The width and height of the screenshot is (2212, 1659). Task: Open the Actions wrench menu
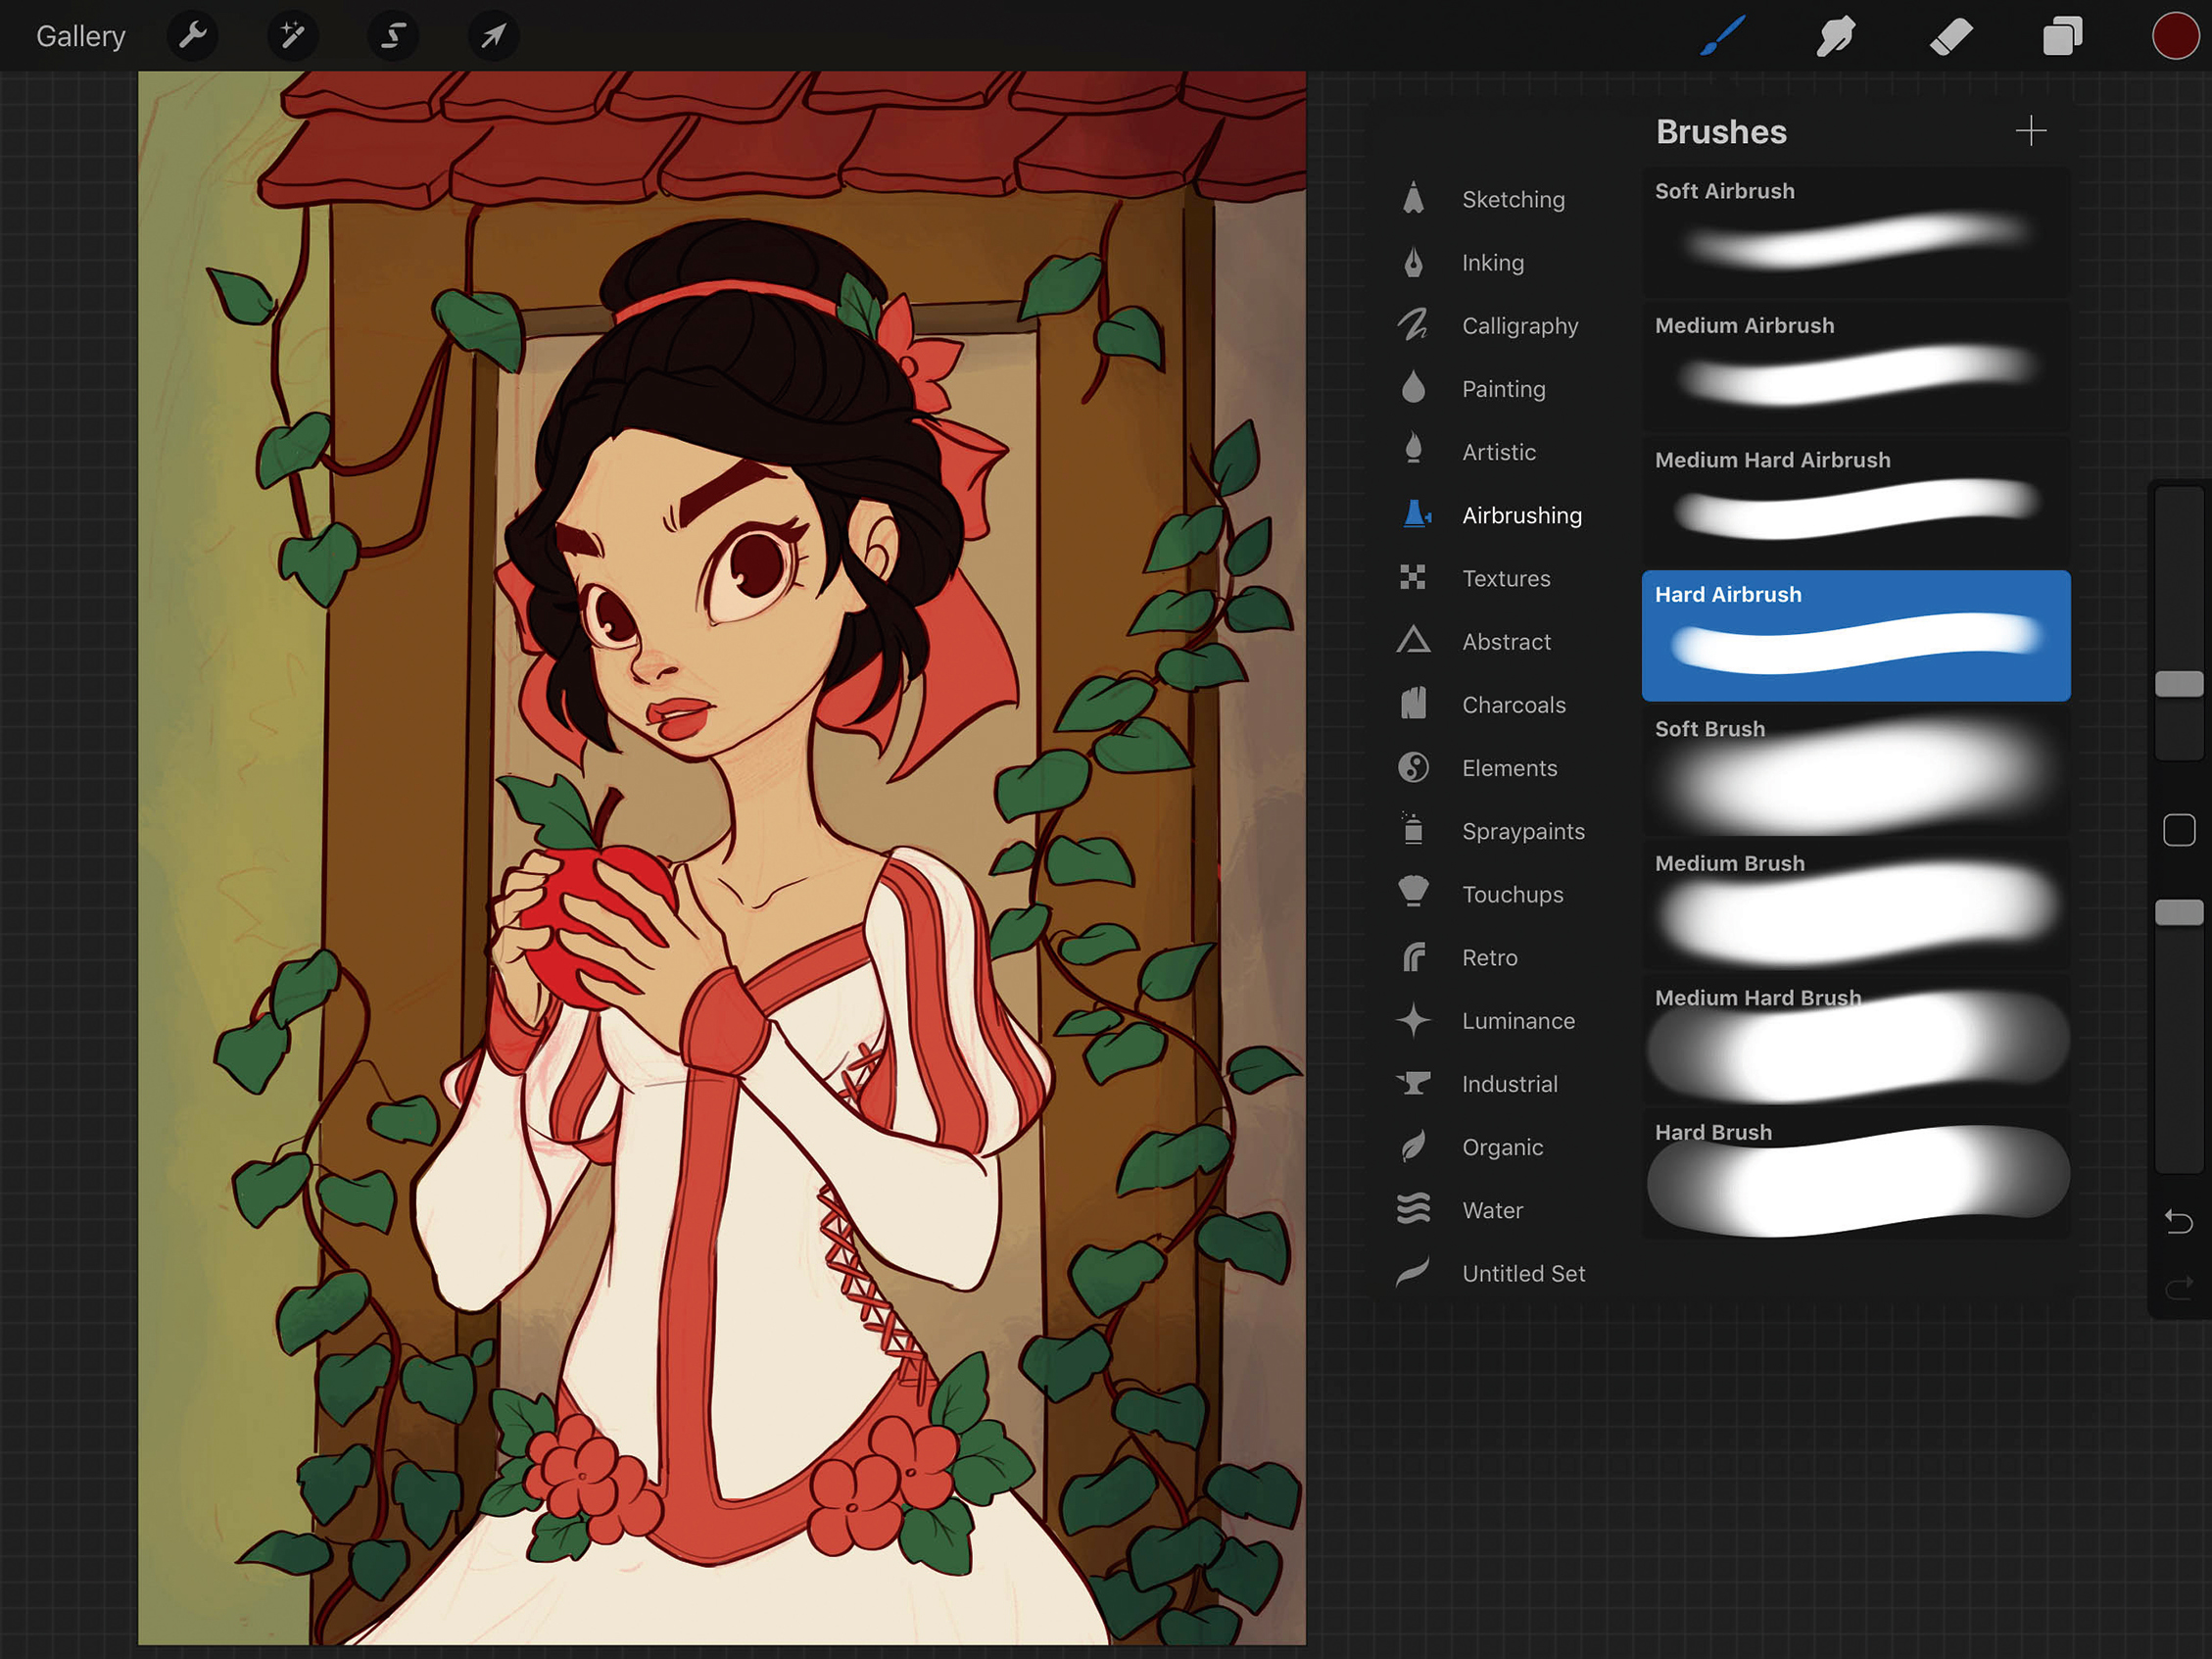coord(193,37)
